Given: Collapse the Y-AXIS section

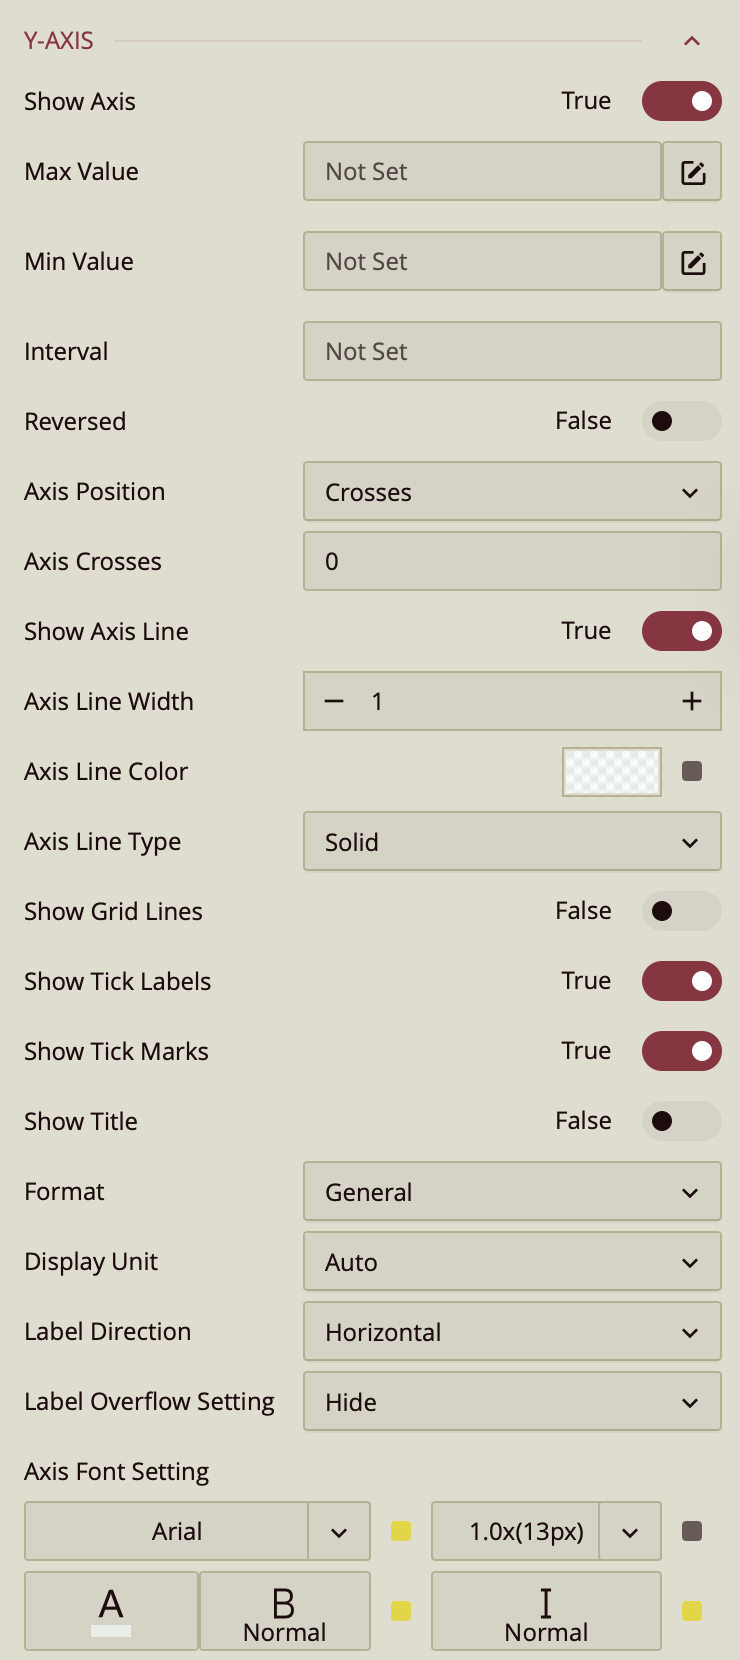Looking at the screenshot, I should 691,41.
